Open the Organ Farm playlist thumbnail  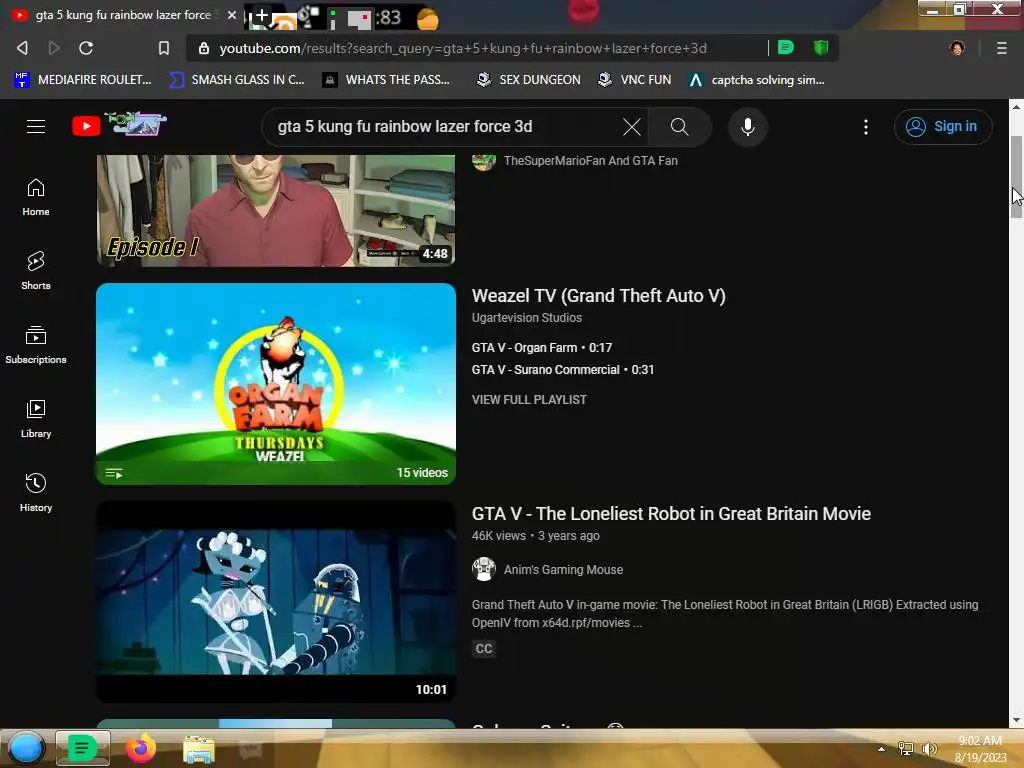tap(276, 384)
